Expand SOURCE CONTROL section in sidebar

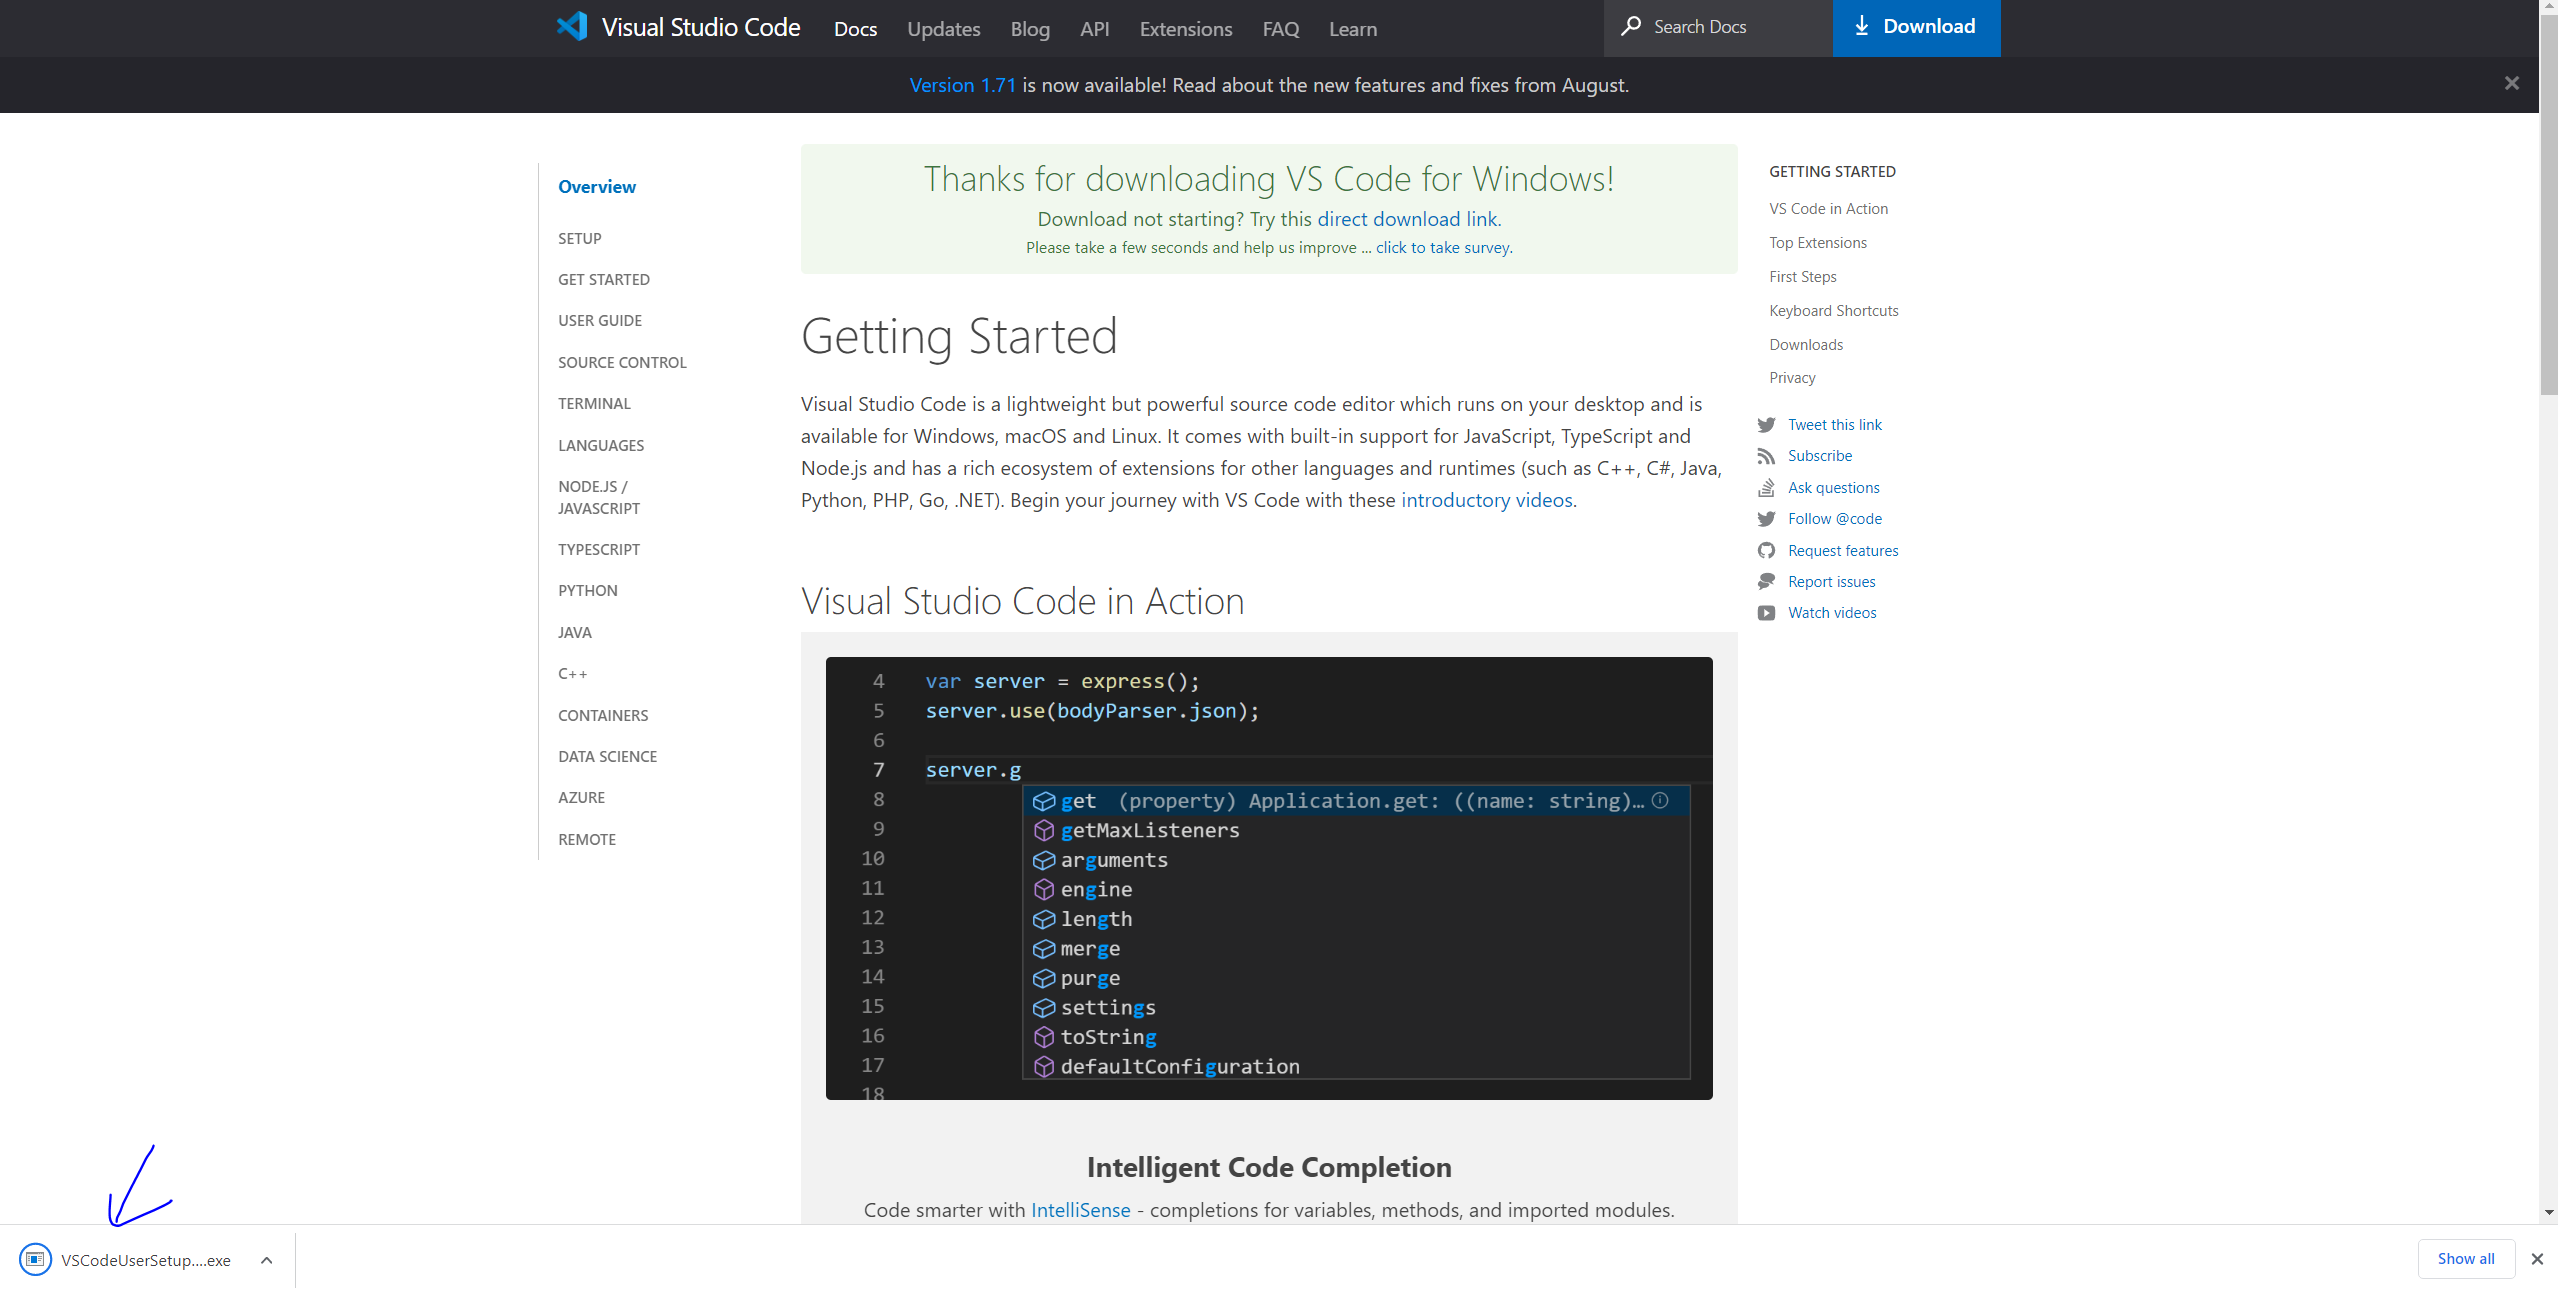(621, 362)
